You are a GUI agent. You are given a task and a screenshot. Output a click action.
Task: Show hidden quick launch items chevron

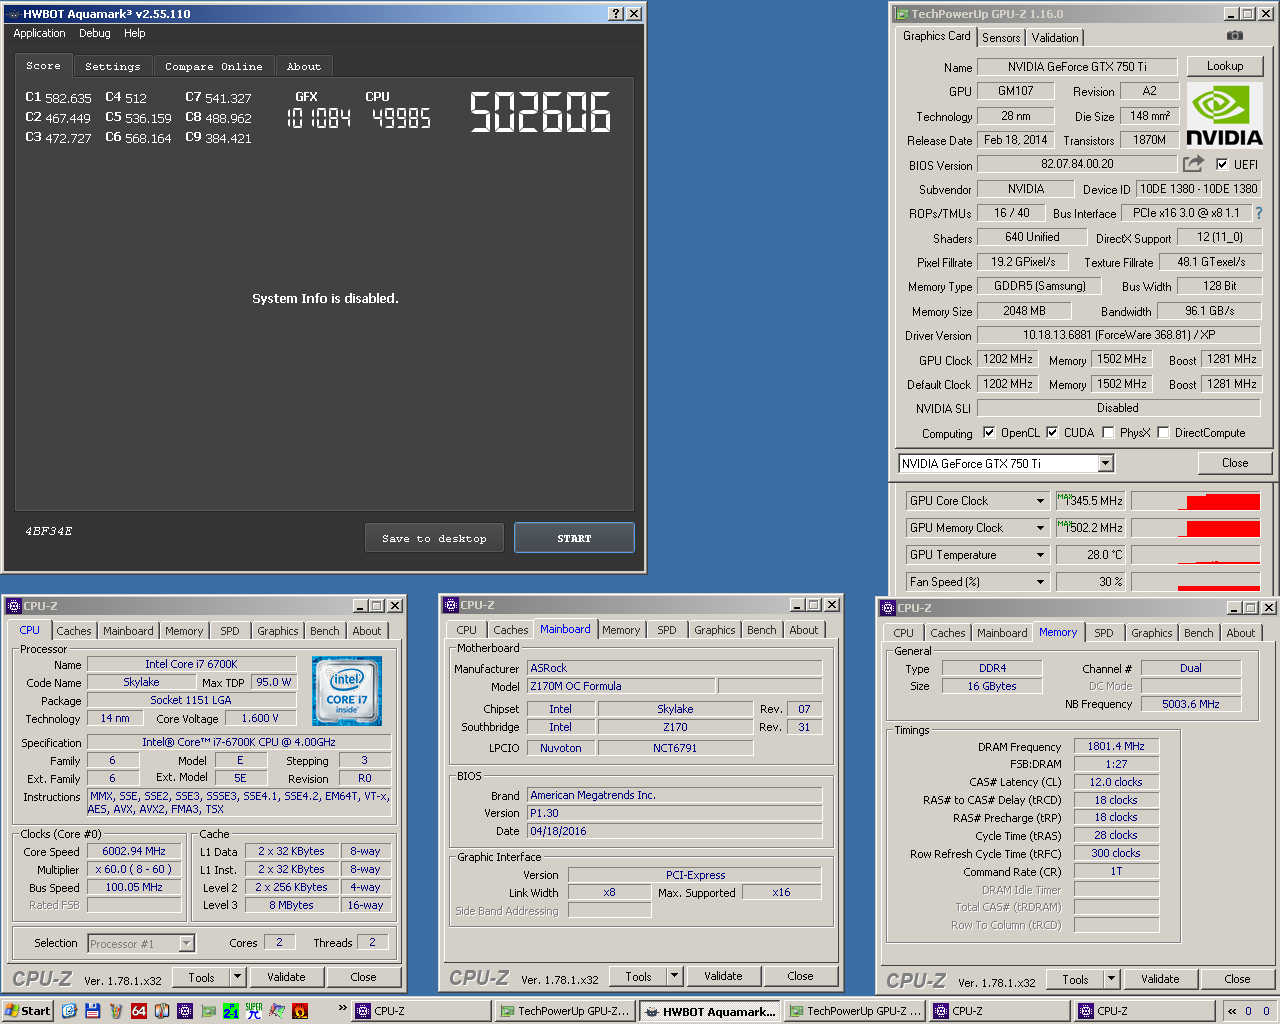click(343, 1007)
